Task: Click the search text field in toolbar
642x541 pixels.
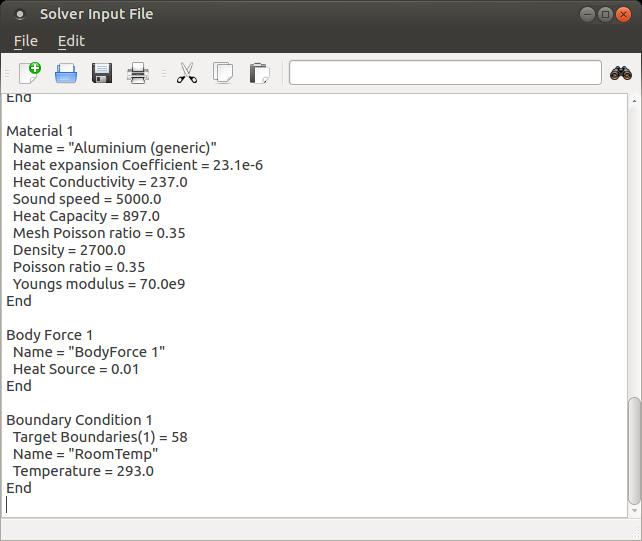Action: click(x=445, y=73)
